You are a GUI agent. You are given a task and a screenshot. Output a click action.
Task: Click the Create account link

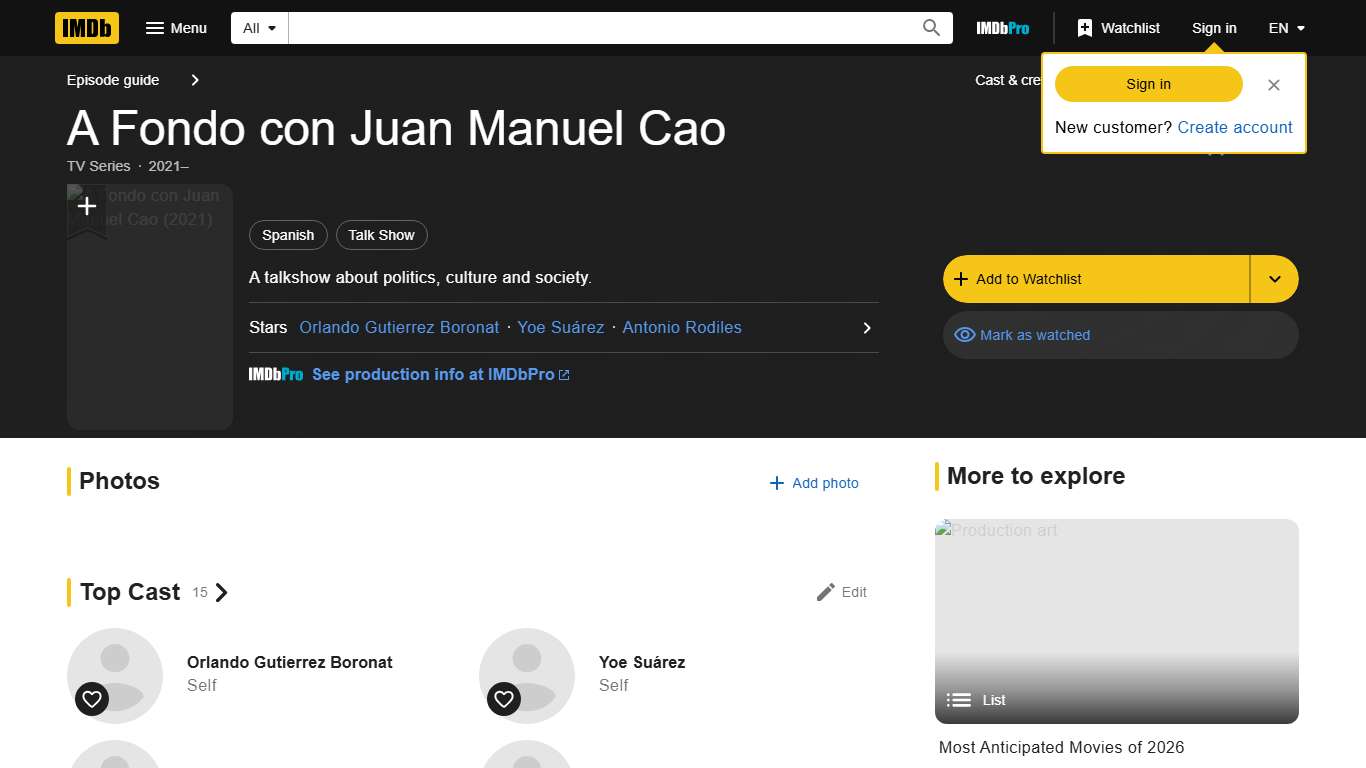(x=1235, y=127)
